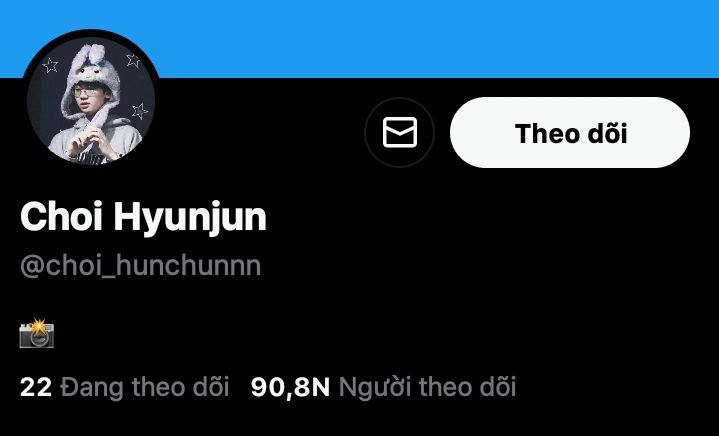The width and height of the screenshot is (719, 436).
Task: Click the star doodle in avatar's top-left
Action: (x=50, y=66)
